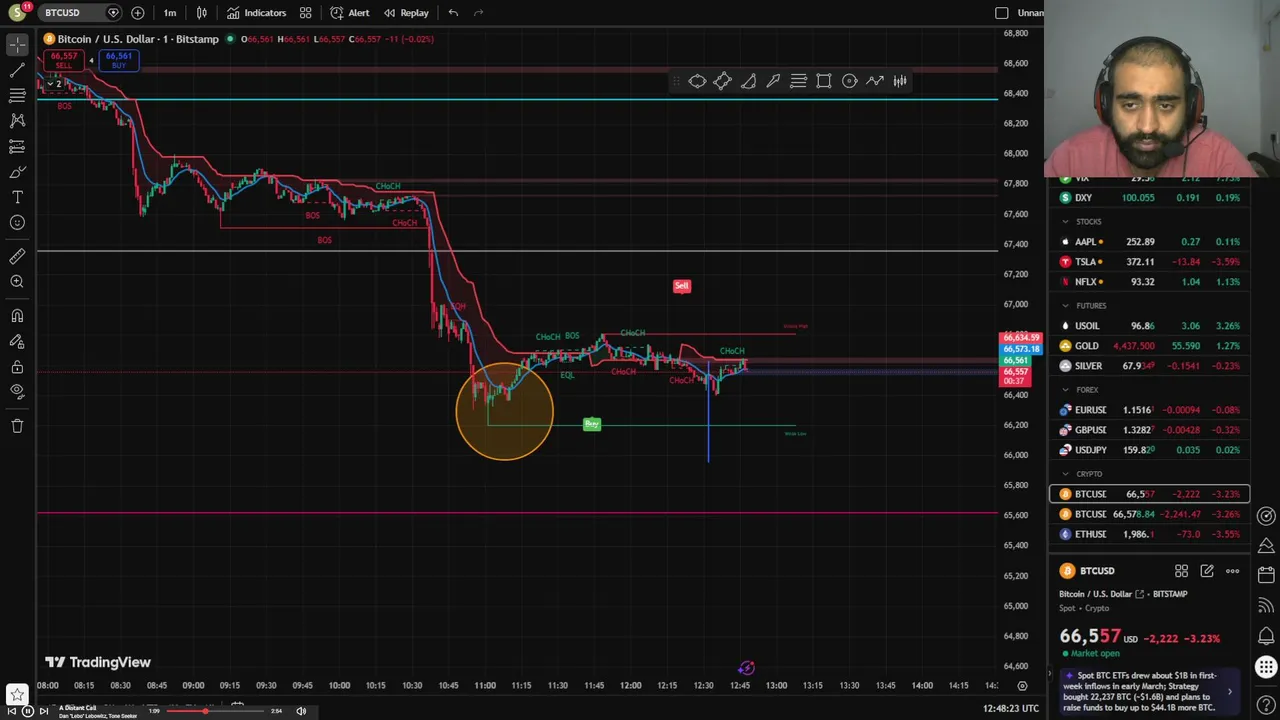Open the user profile avatar menu
1280x720 pixels.
coord(16,12)
